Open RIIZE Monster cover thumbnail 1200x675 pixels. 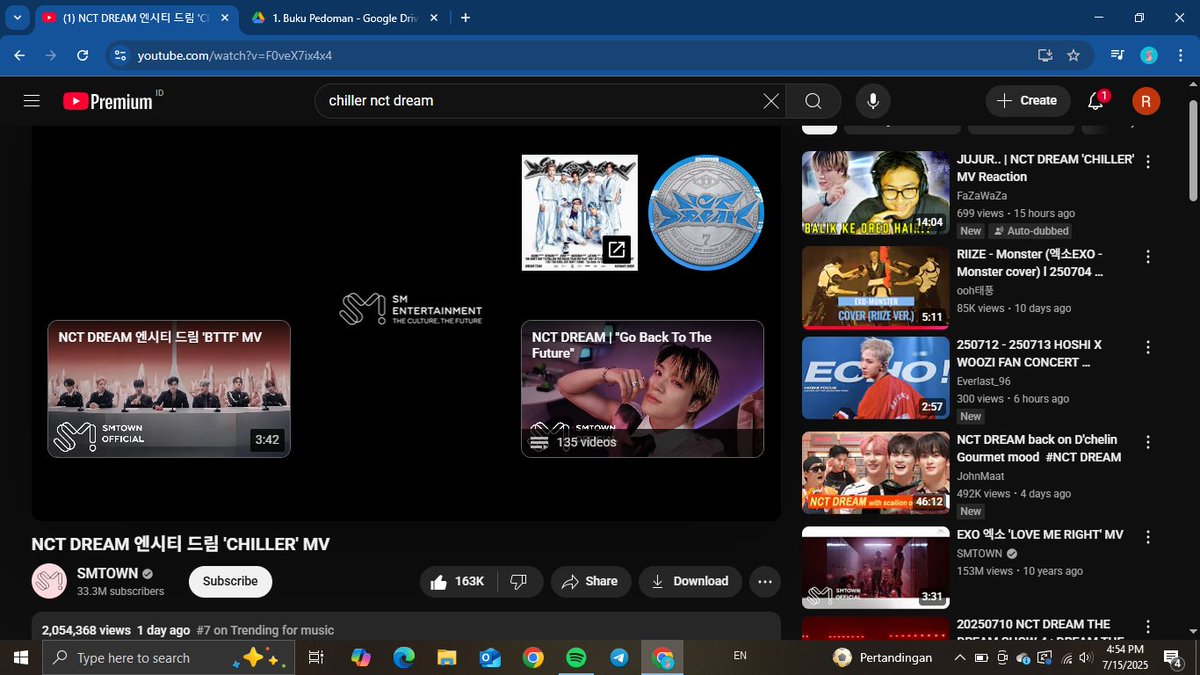(x=875, y=288)
